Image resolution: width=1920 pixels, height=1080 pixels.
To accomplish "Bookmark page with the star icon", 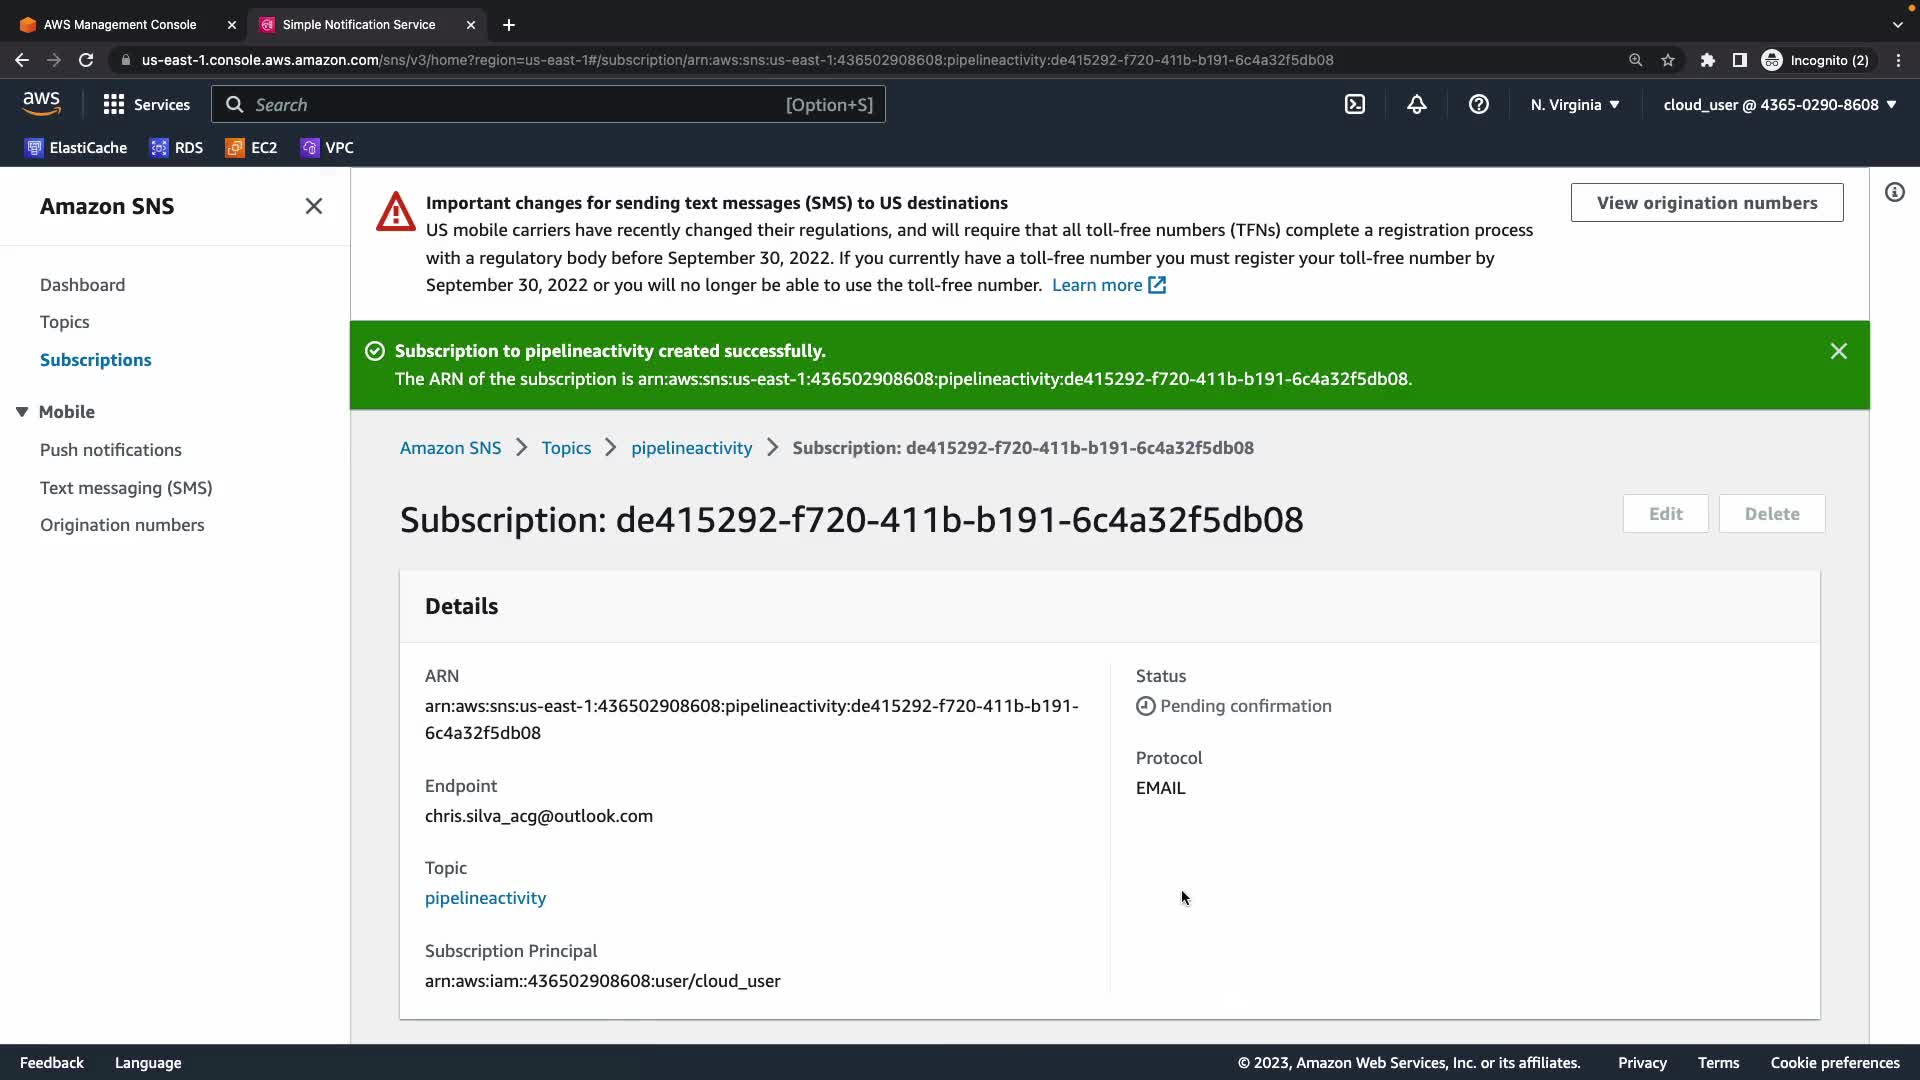I will click(1668, 60).
